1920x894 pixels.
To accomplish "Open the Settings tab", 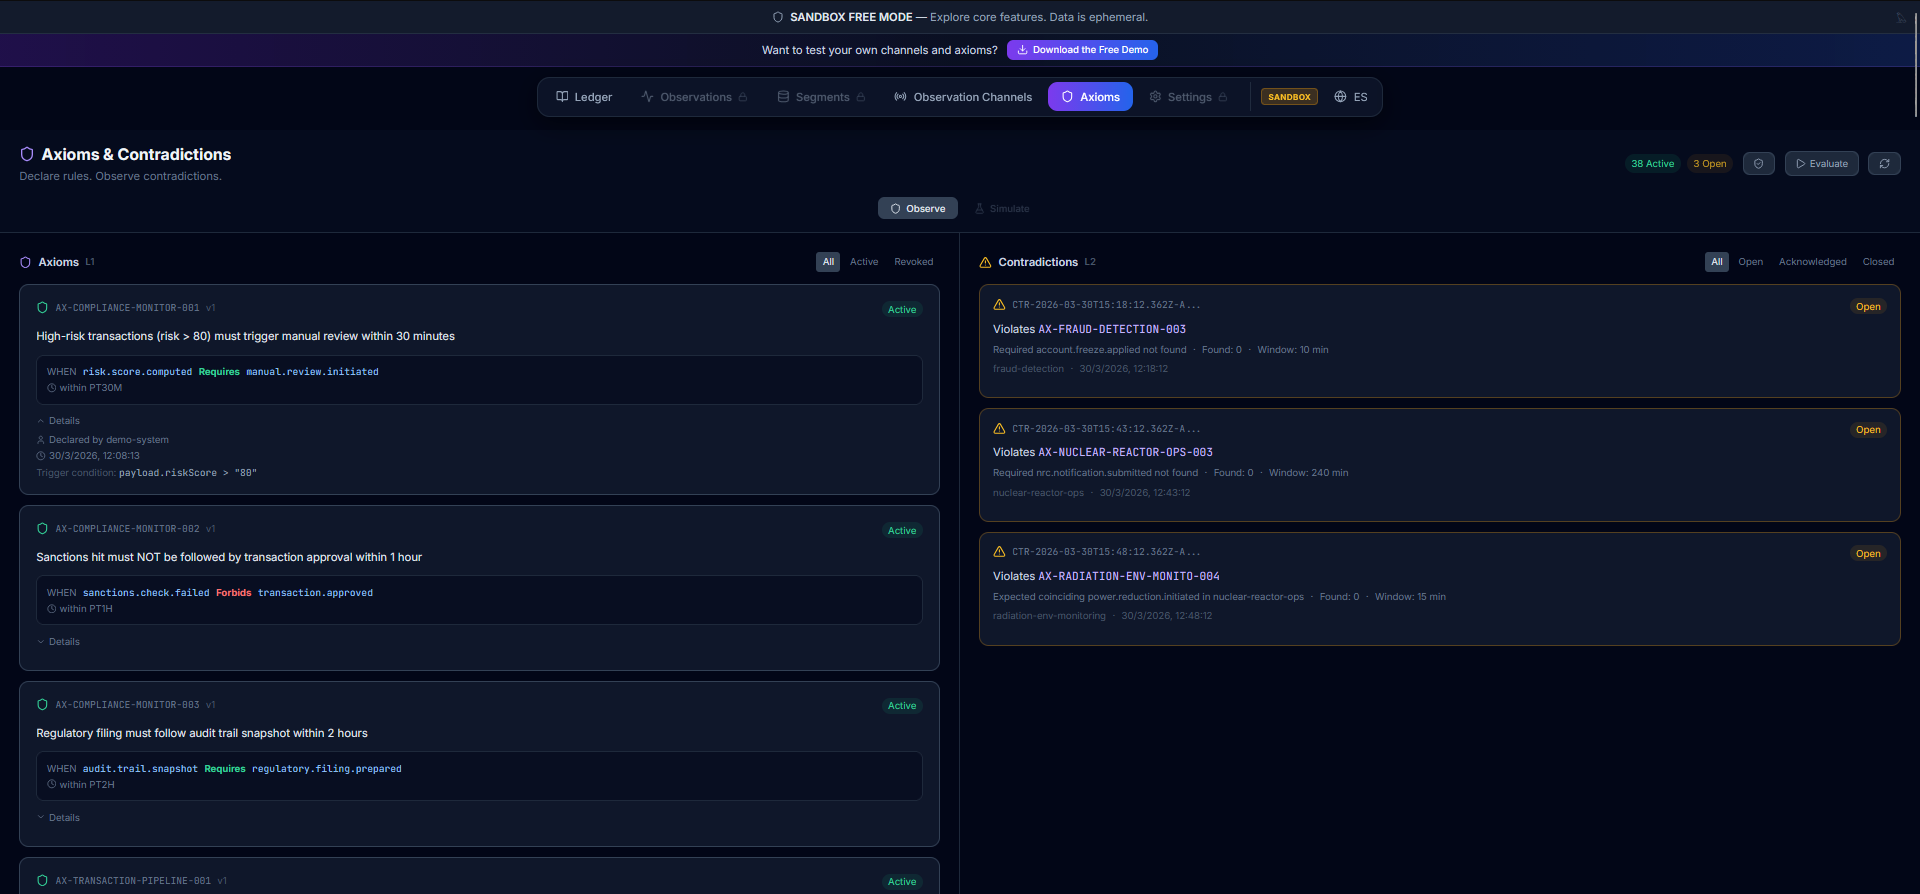I will (x=1188, y=97).
